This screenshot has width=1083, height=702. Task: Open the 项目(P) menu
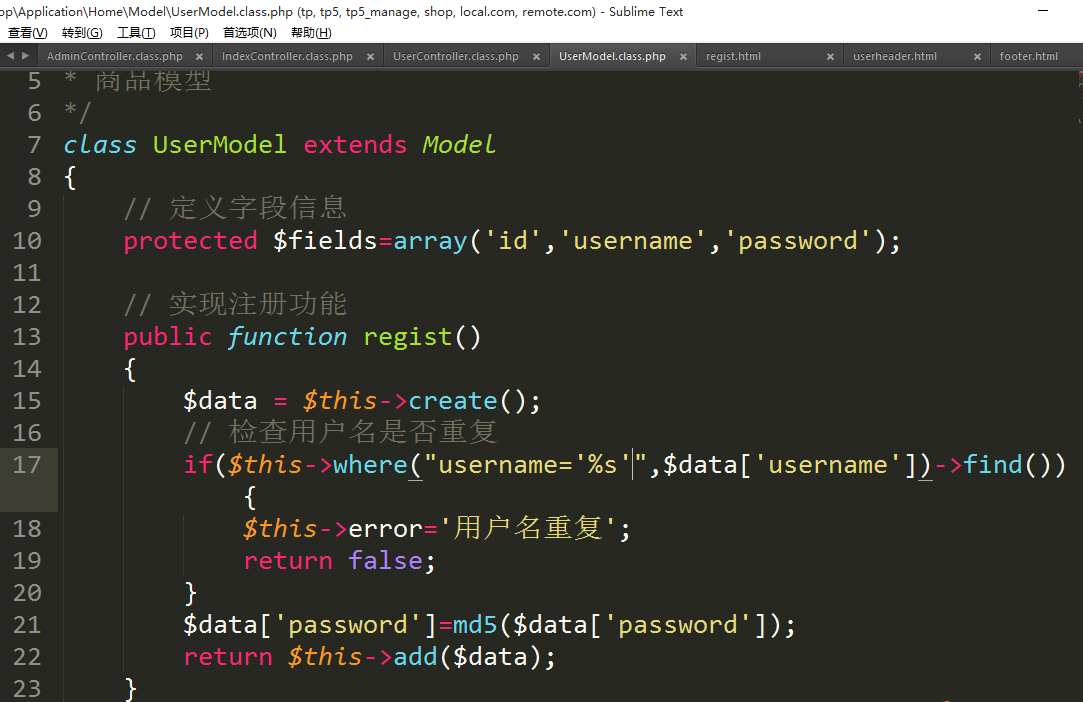(189, 33)
